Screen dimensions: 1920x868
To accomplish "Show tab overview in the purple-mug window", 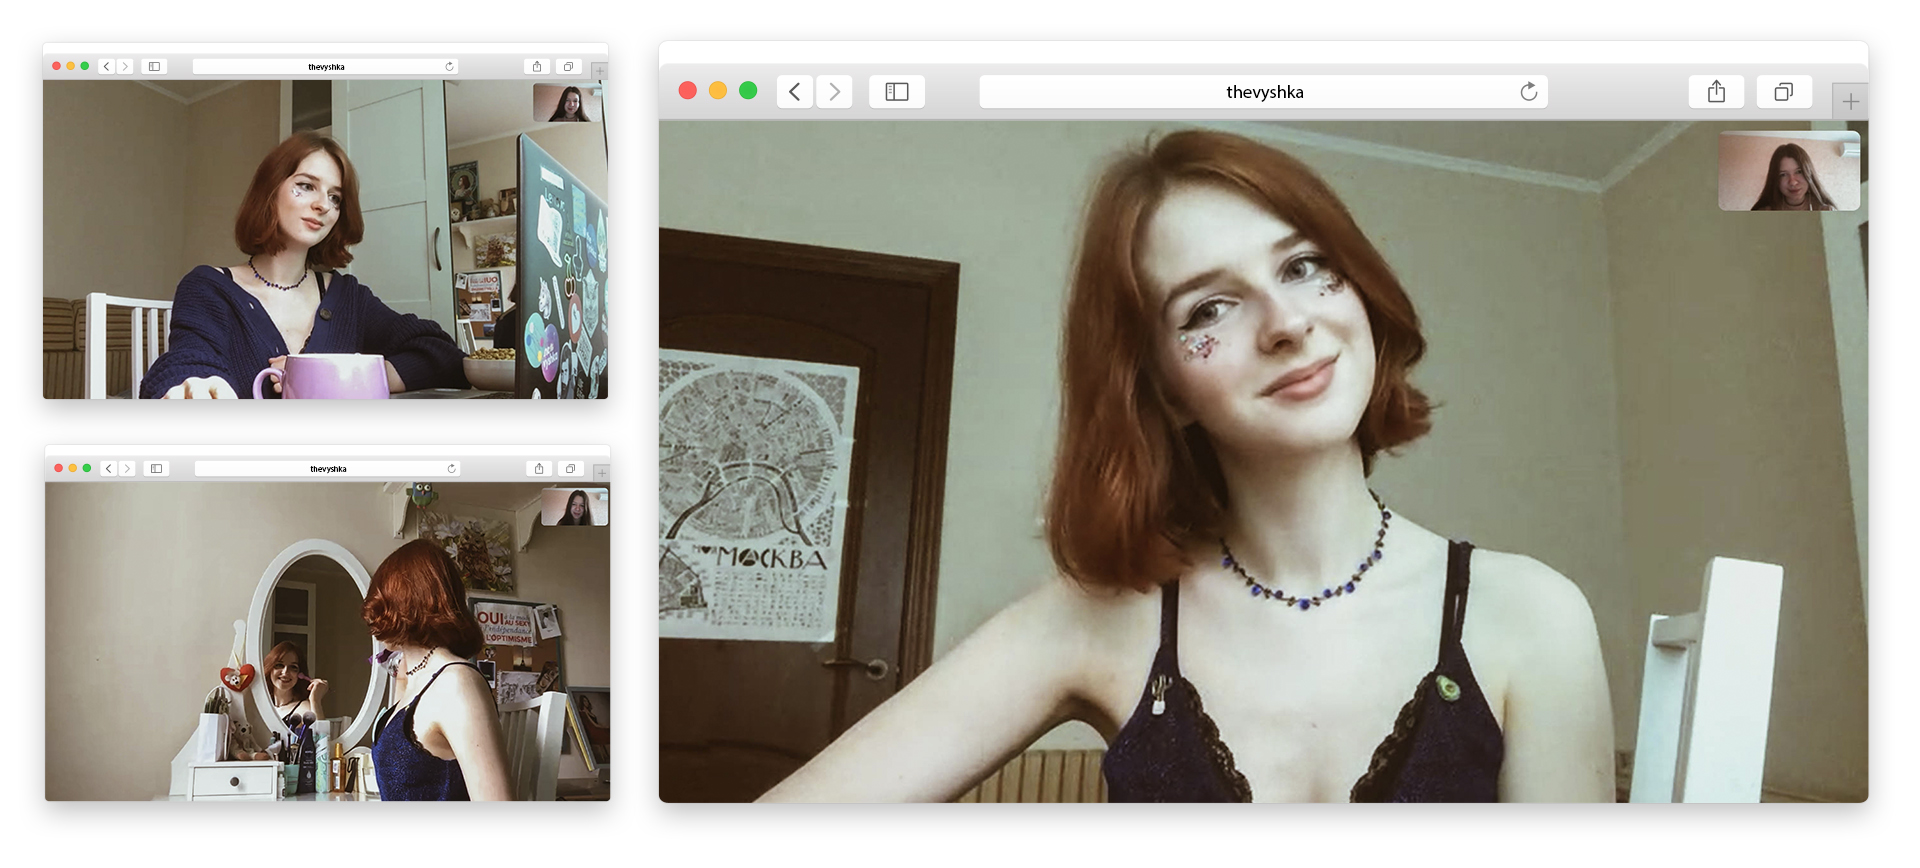I will [568, 67].
